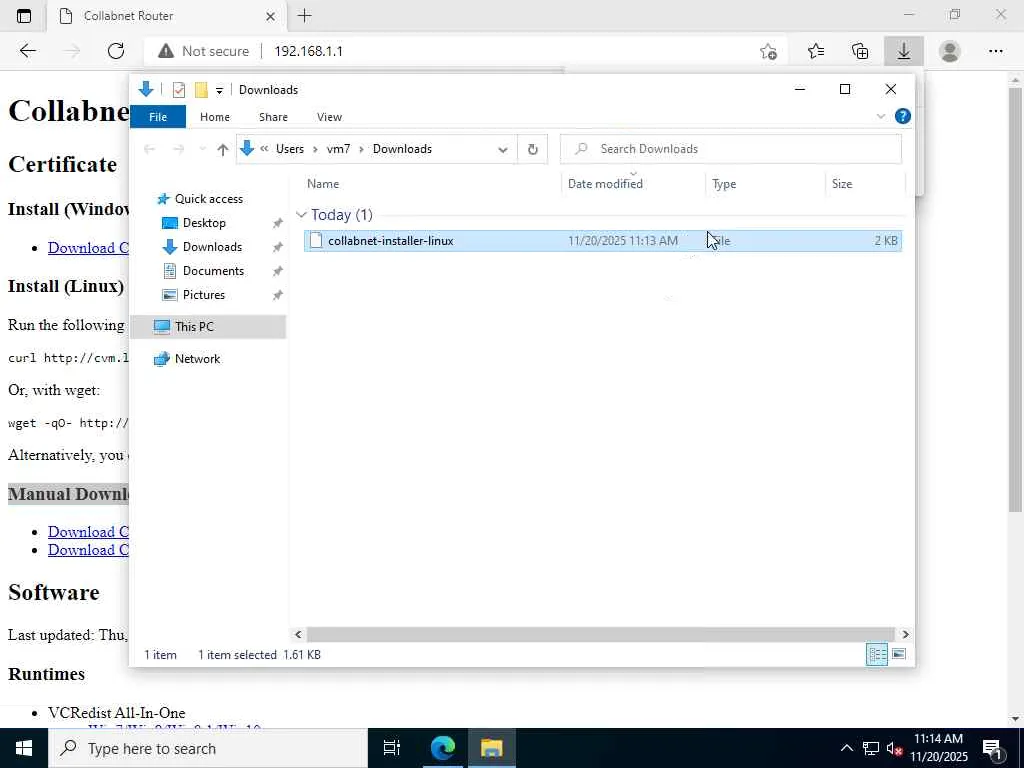Click the 192.168.1.1 address bar
This screenshot has width=1024, height=768.
[x=308, y=51]
